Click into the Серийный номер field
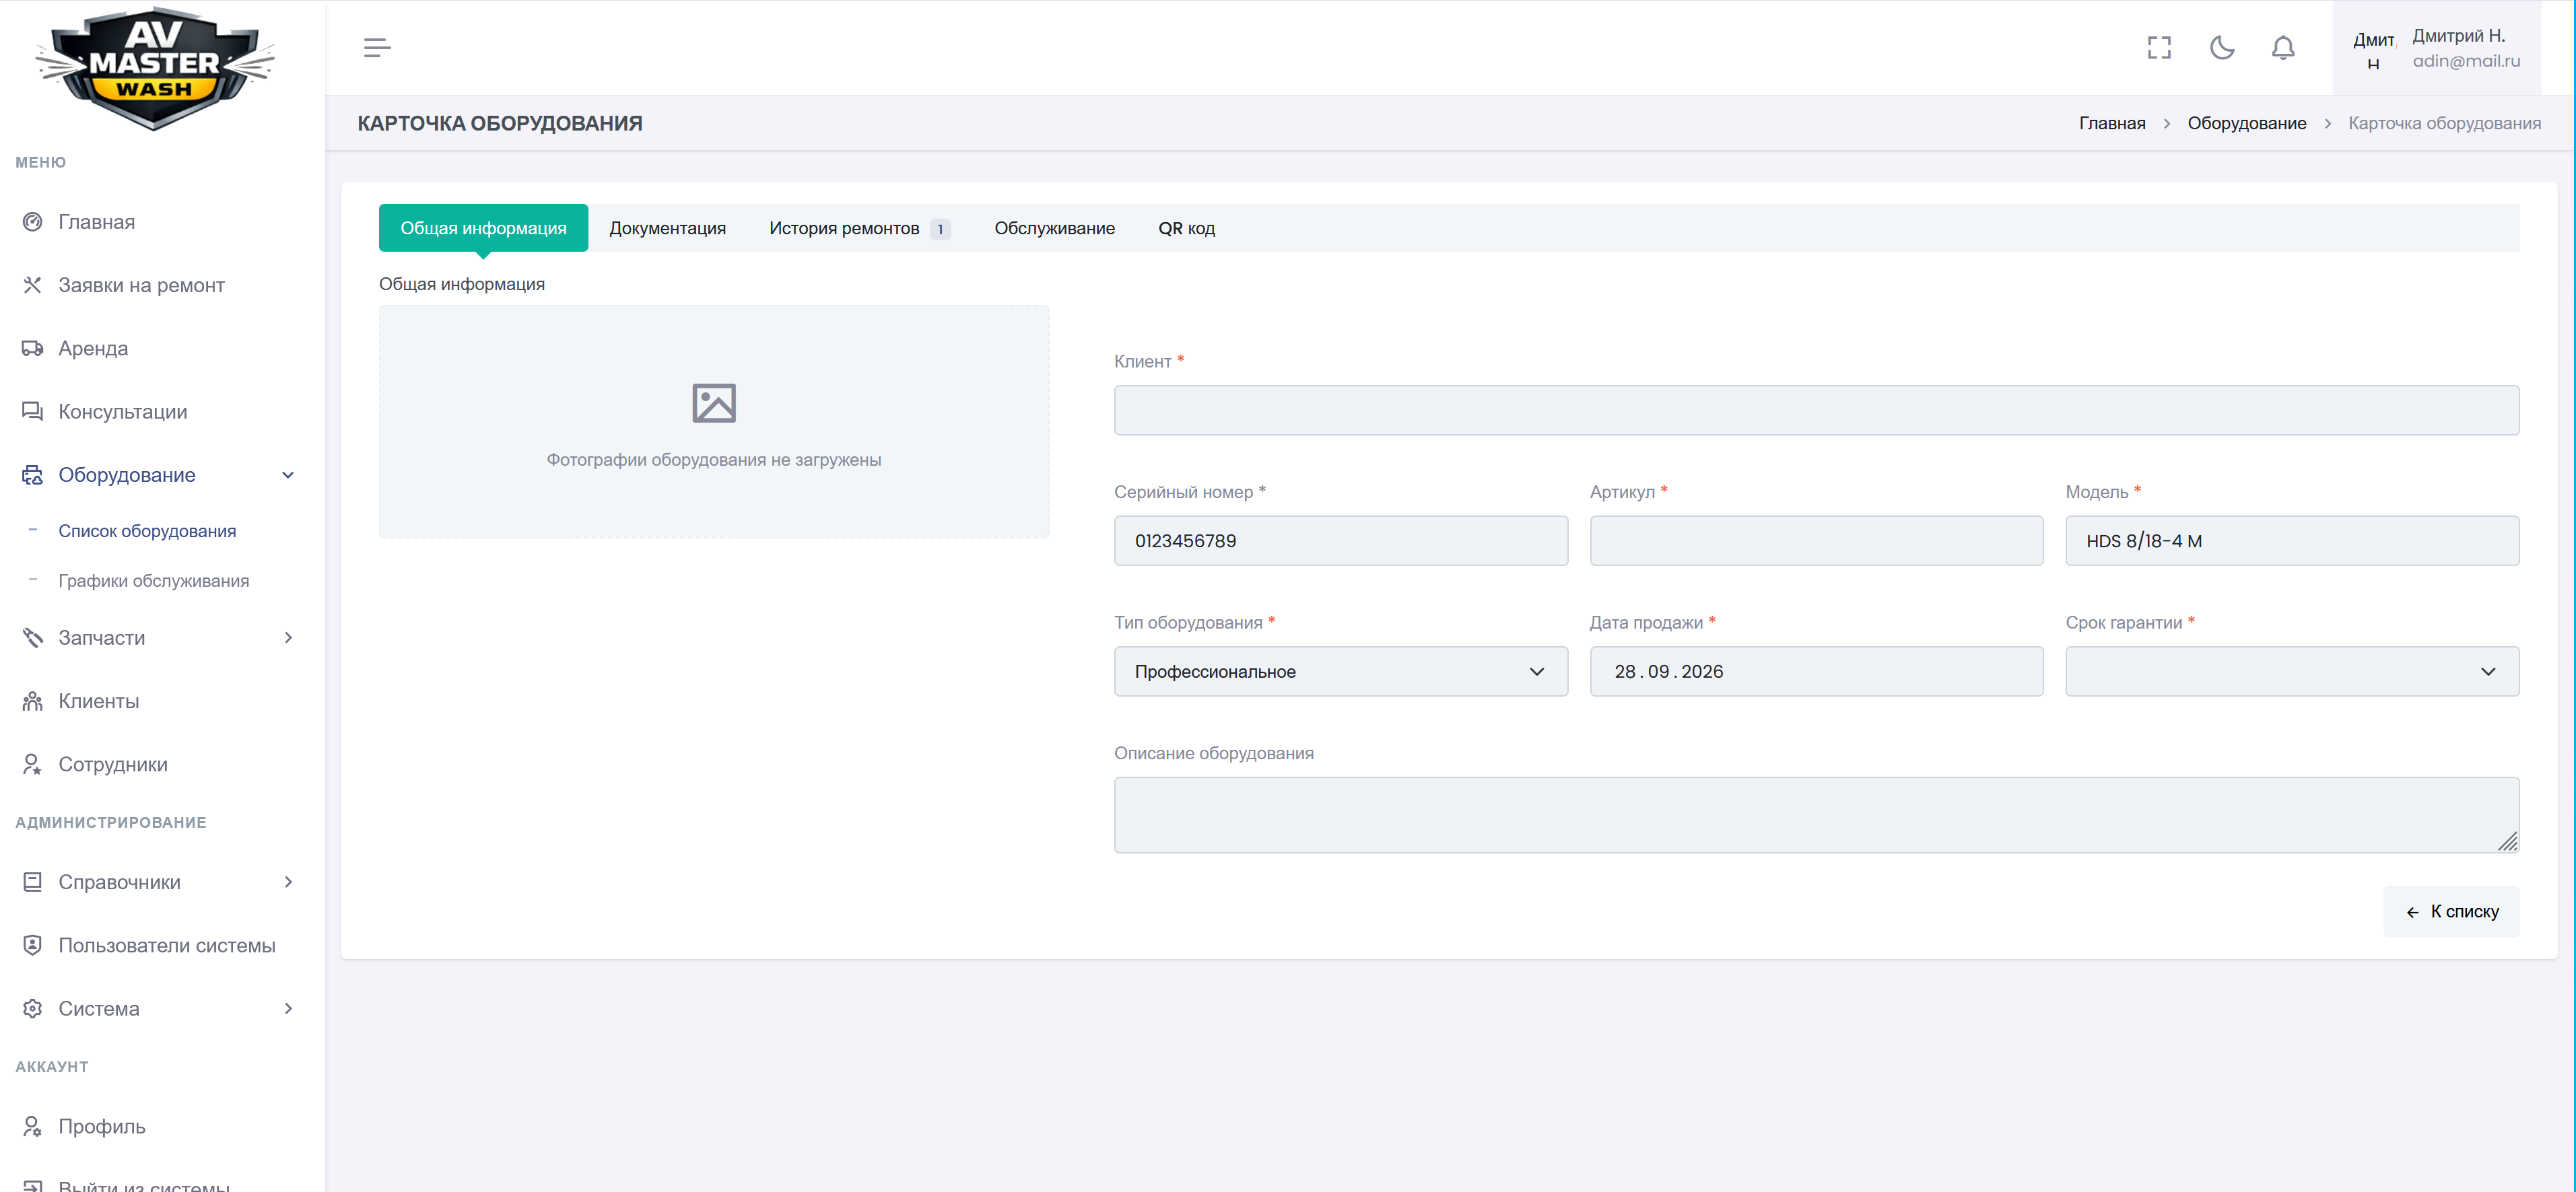Image resolution: width=2576 pixels, height=1192 pixels. coord(1340,541)
